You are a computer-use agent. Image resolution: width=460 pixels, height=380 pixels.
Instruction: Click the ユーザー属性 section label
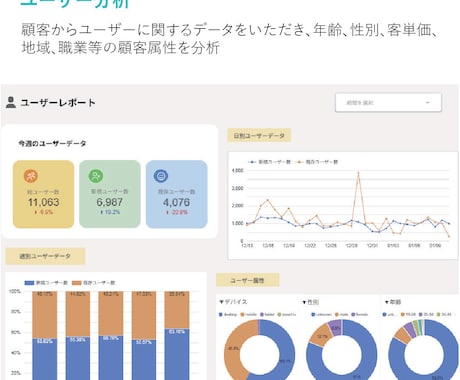(x=247, y=280)
